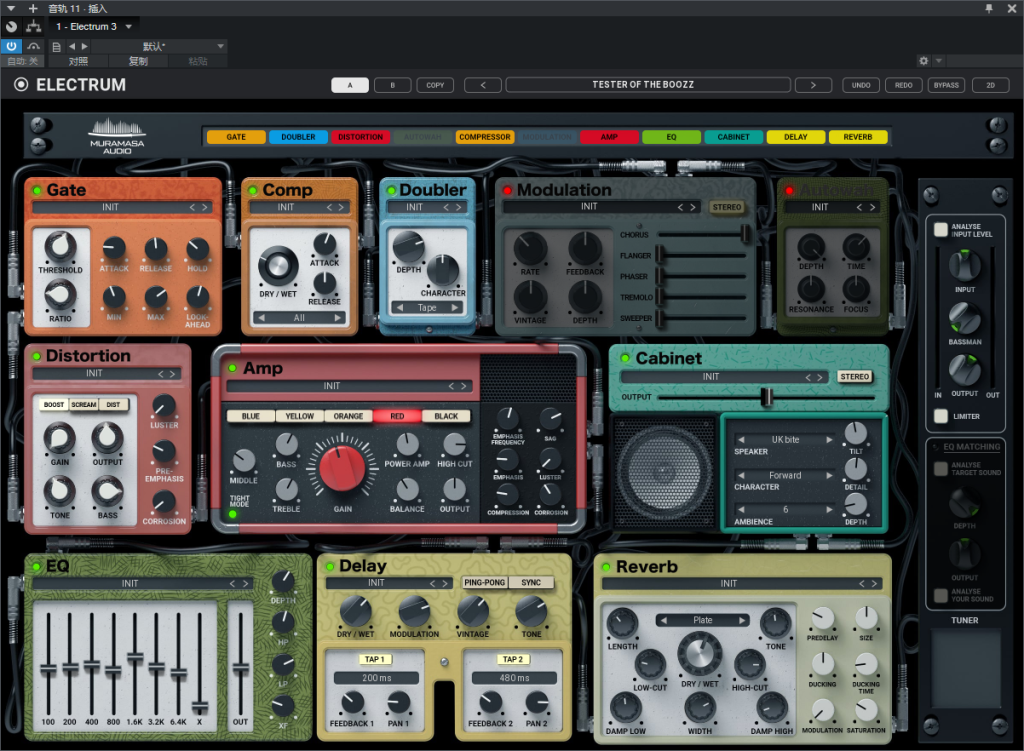
Task: Click the Muramasa Audio logo
Action: click(x=117, y=136)
